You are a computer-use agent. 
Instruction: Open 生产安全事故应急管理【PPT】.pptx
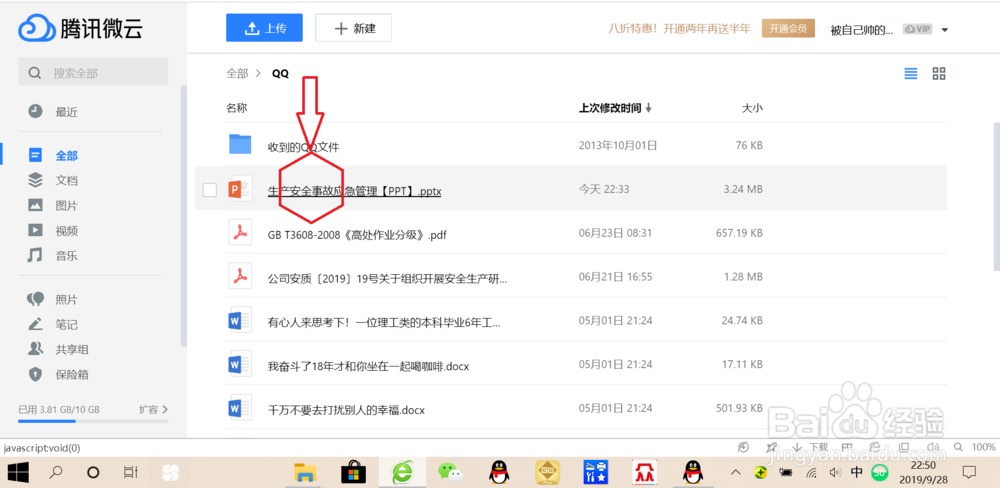(355, 191)
